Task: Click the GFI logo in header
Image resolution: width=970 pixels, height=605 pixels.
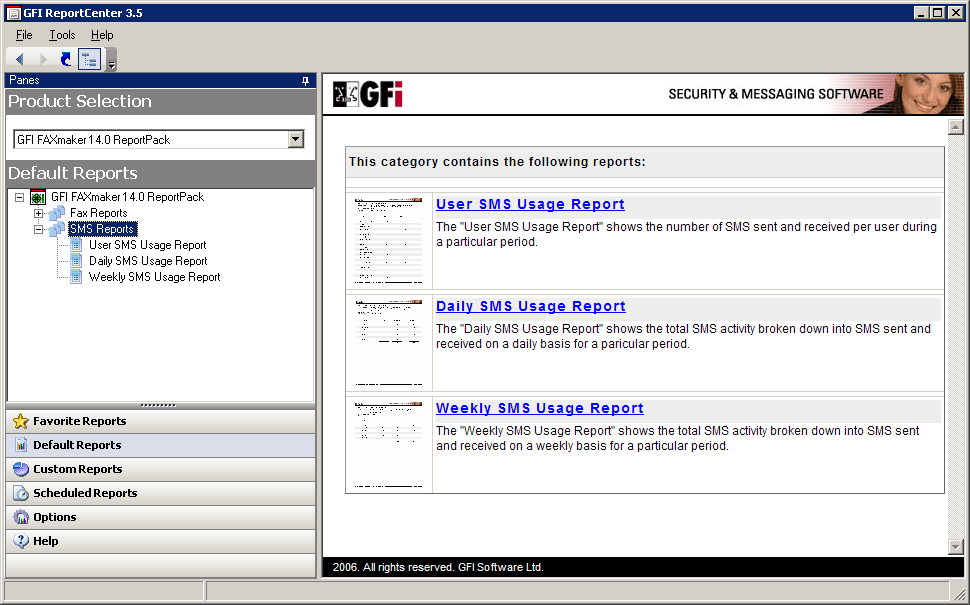Action: (x=368, y=94)
